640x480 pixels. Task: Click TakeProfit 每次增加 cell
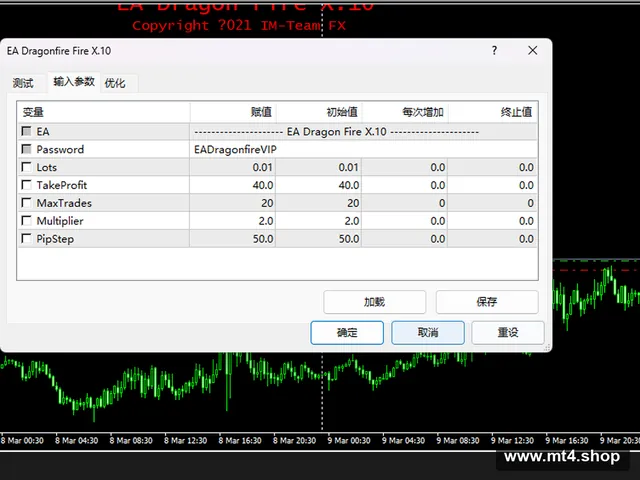(404, 185)
